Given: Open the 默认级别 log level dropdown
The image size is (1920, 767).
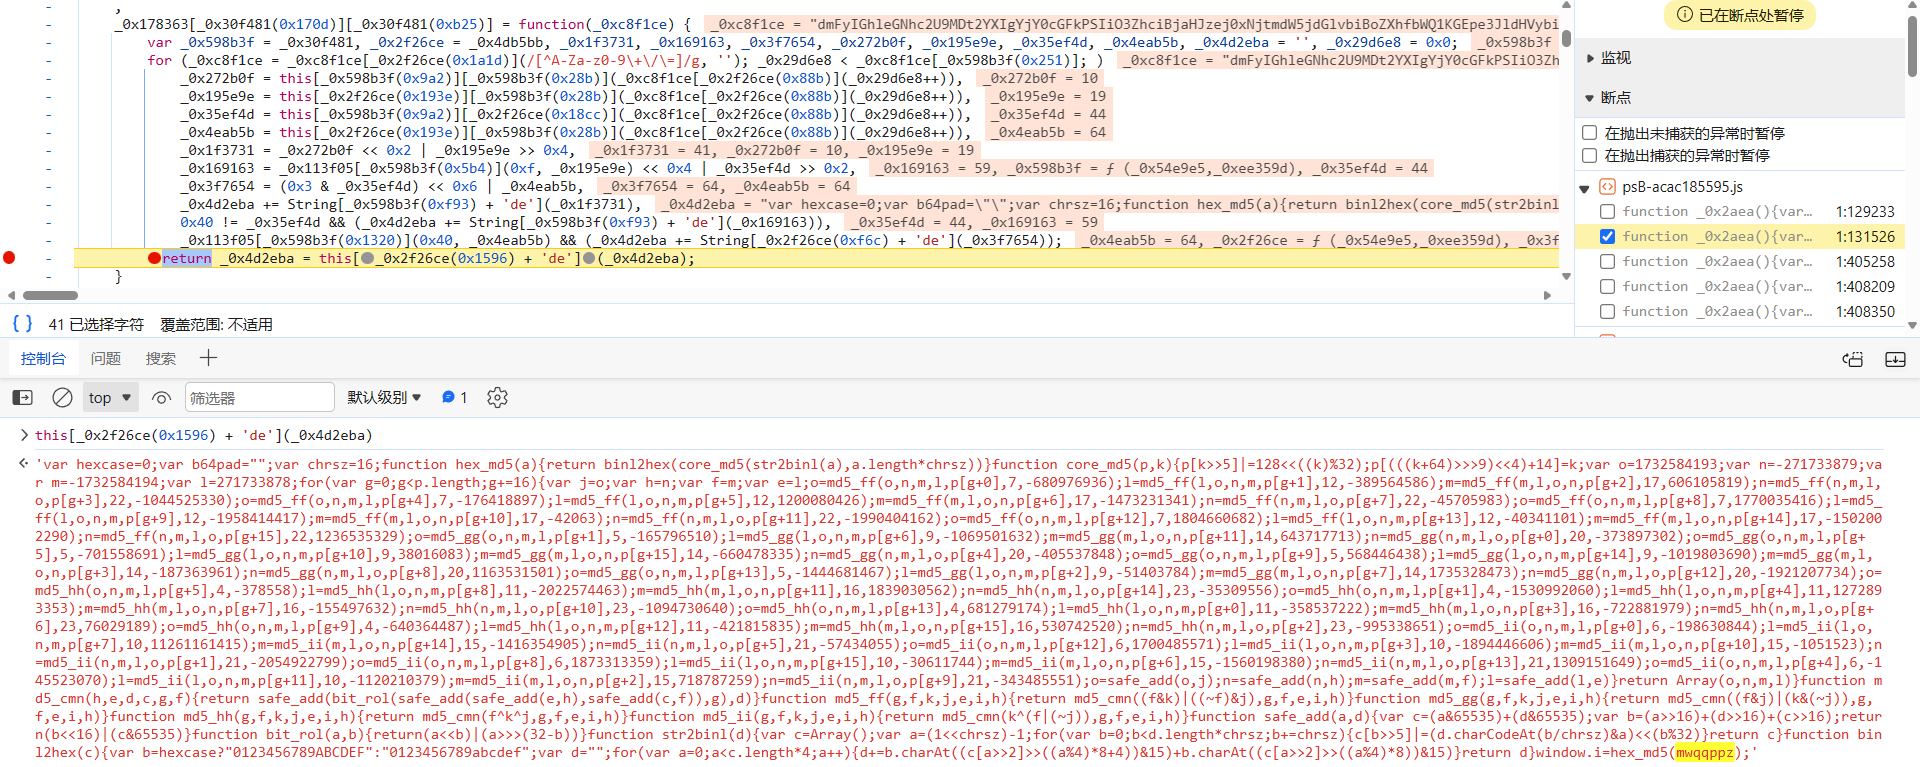Looking at the screenshot, I should point(384,398).
